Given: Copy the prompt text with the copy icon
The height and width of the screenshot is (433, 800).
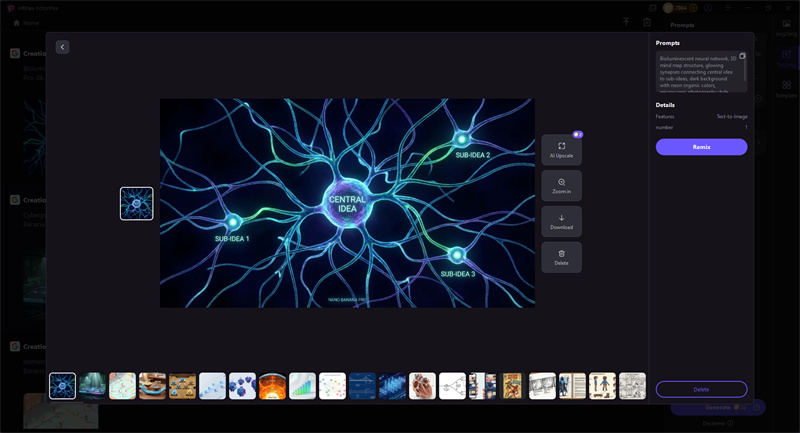Looking at the screenshot, I should (x=742, y=56).
